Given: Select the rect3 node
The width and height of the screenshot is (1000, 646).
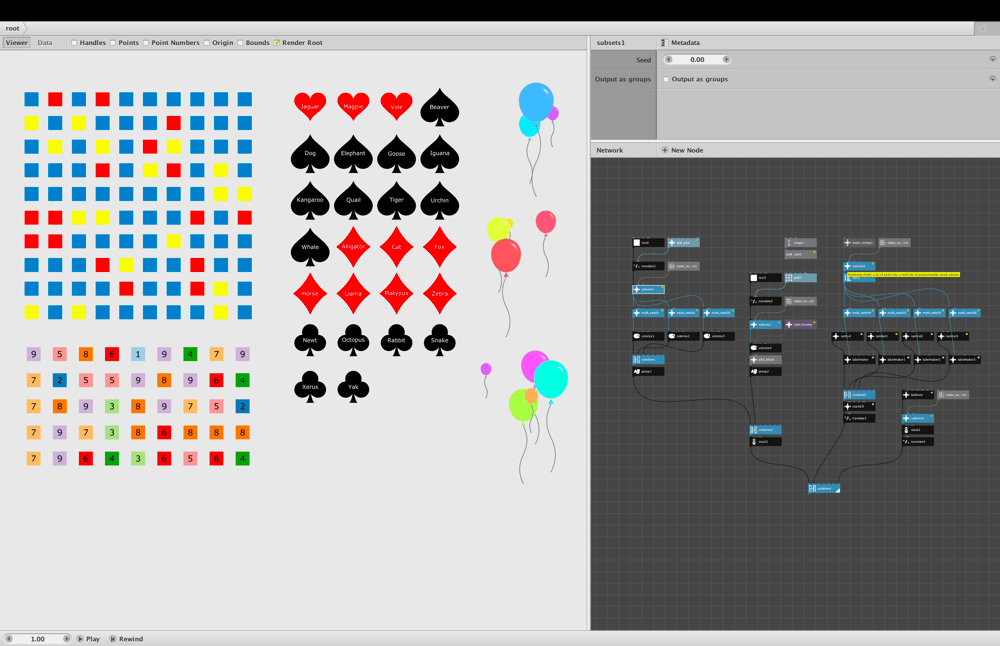Looking at the screenshot, I should 765,277.
